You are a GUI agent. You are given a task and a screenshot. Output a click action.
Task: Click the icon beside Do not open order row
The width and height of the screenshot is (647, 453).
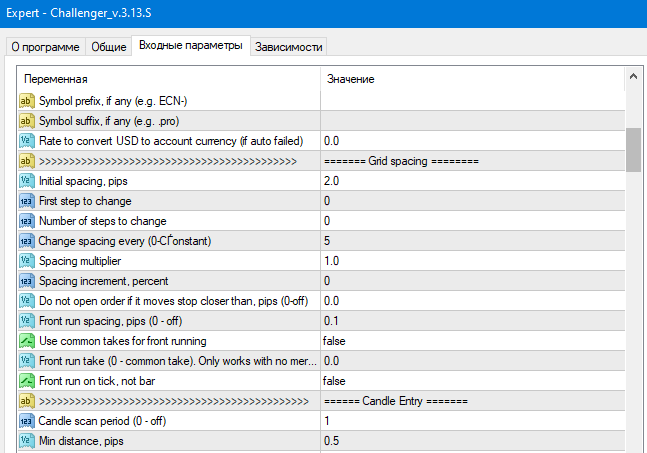coord(26,301)
